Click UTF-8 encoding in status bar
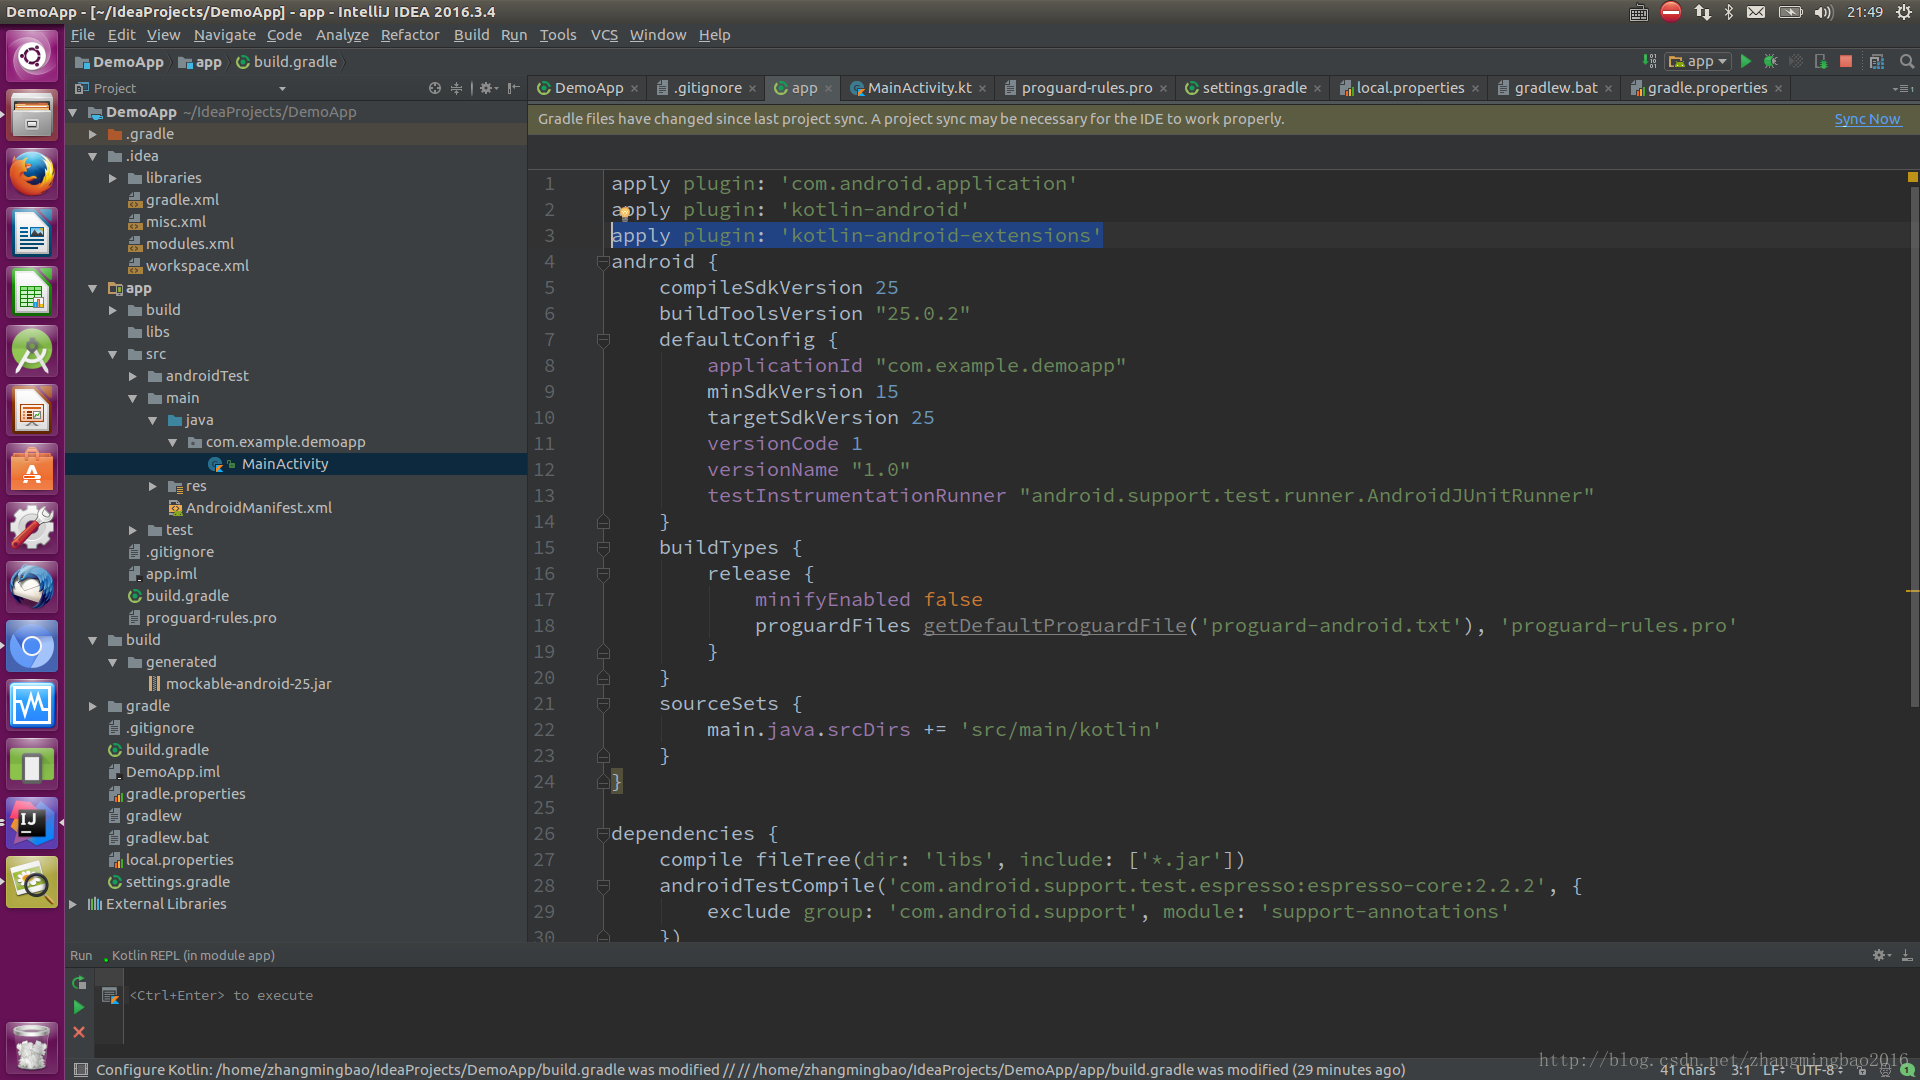 coord(1820,1070)
